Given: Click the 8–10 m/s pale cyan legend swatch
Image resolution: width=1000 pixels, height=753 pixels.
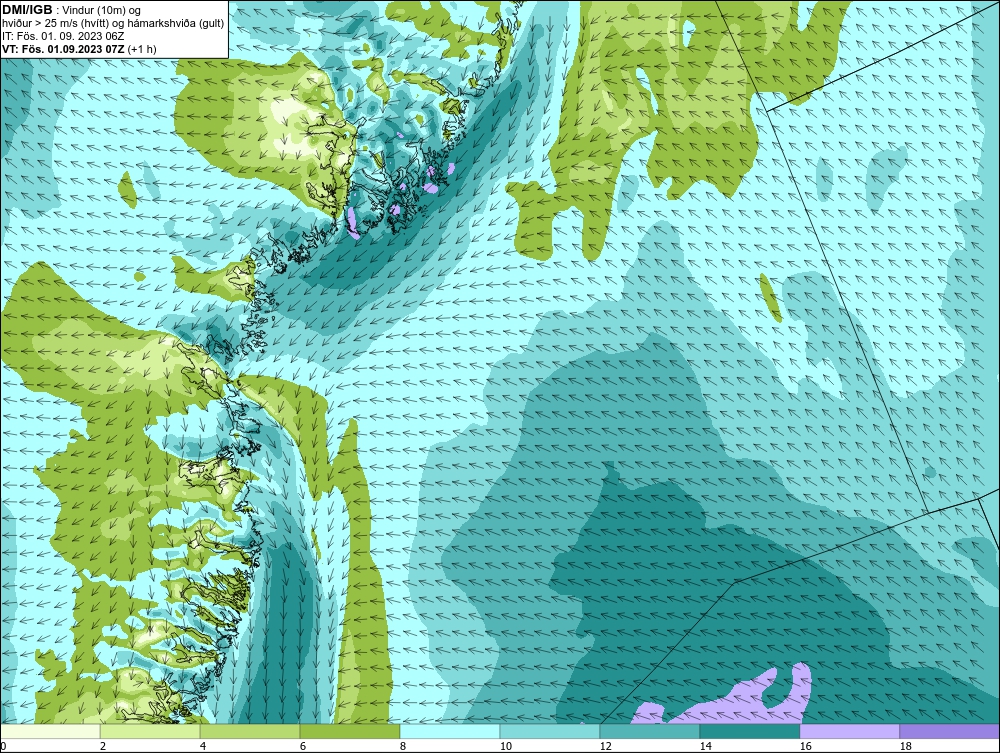Looking at the screenshot, I should (450, 731).
